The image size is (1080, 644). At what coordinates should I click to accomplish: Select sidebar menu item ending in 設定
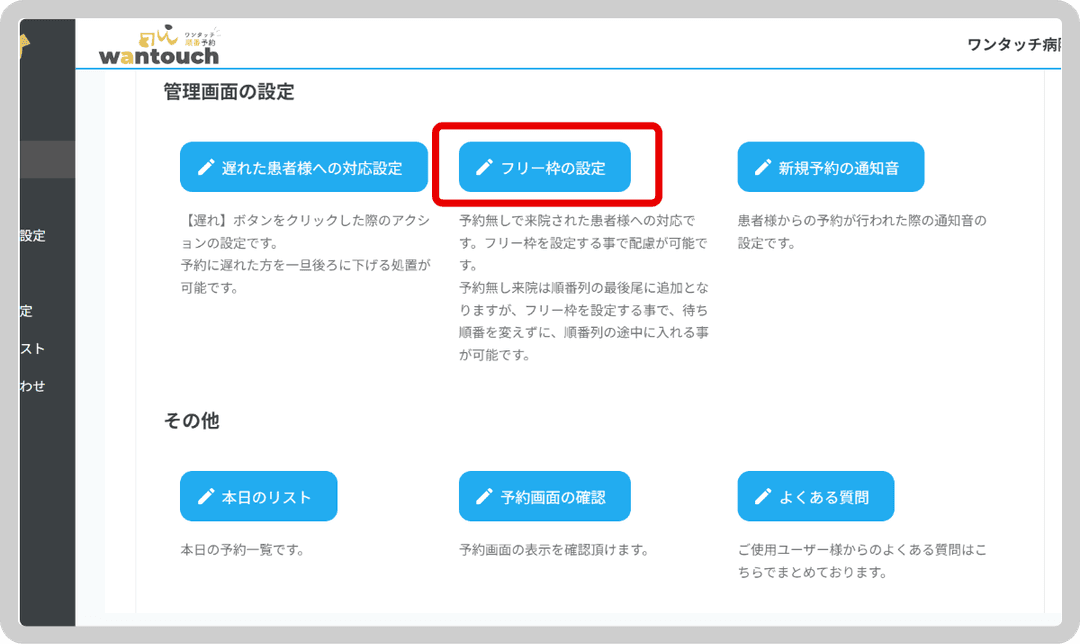tap(33, 236)
